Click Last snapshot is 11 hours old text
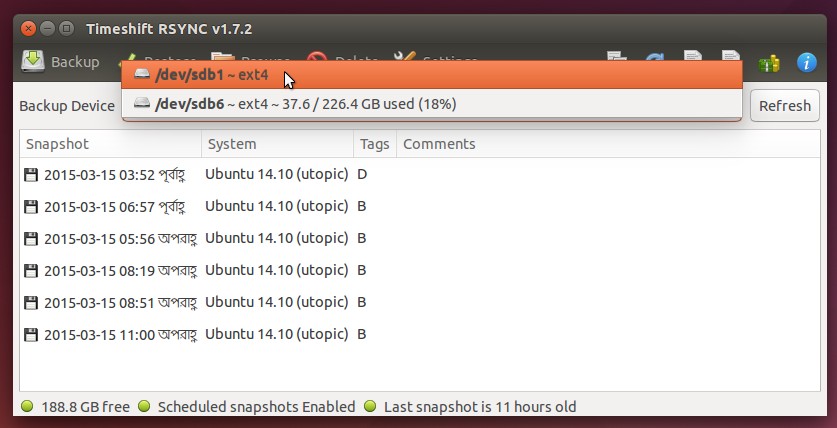This screenshot has width=837, height=428. click(480, 407)
